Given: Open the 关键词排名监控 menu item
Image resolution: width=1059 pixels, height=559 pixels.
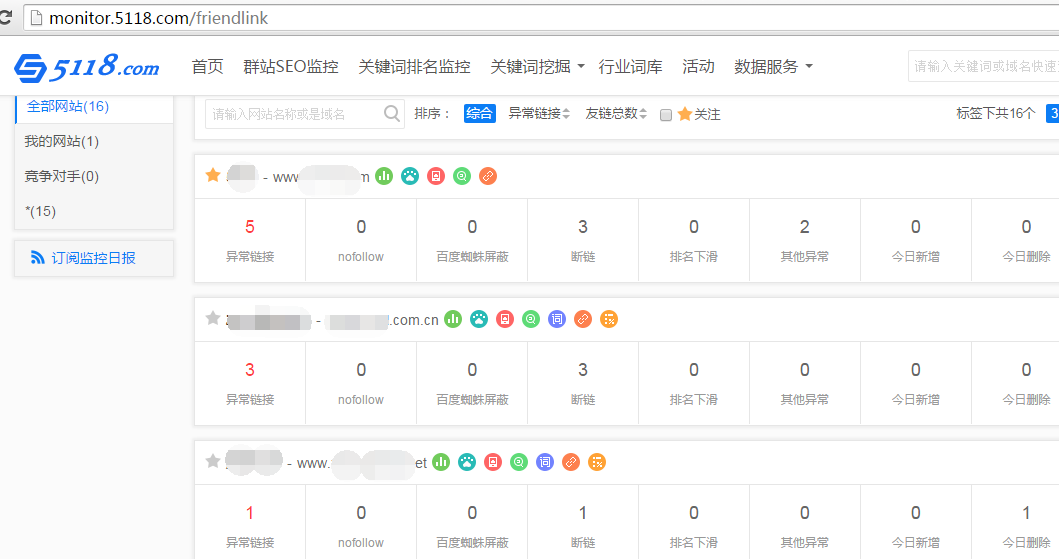Looking at the screenshot, I should 414,67.
